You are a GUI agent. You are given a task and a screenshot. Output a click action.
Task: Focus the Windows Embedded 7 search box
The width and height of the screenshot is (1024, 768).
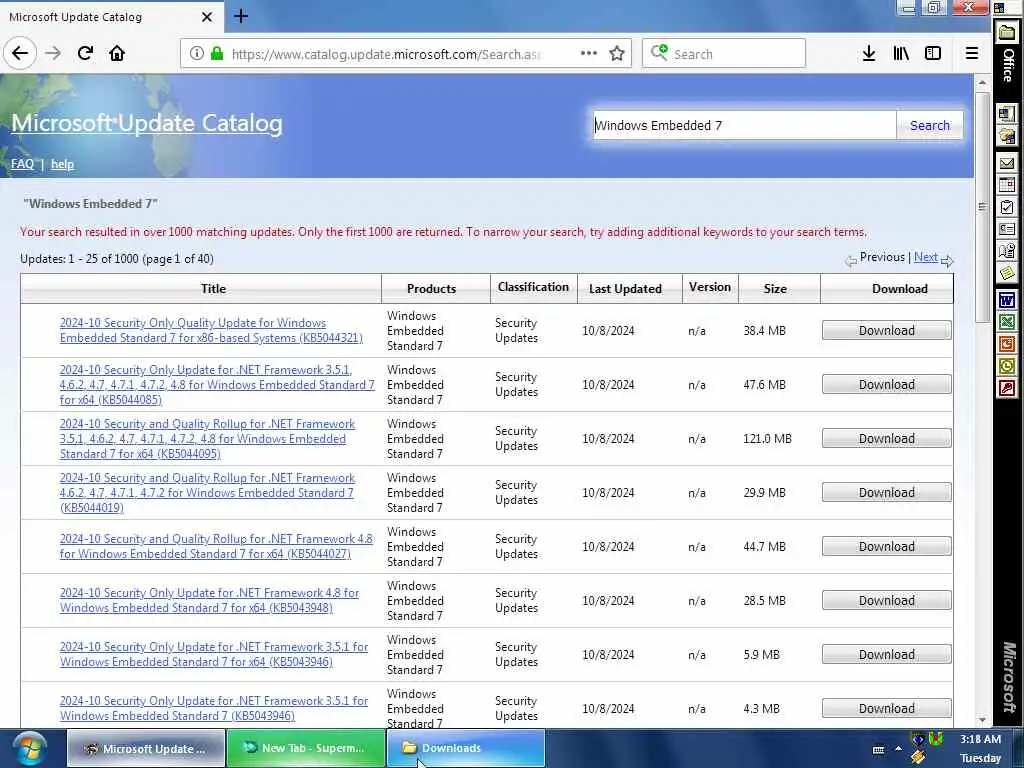coord(744,125)
